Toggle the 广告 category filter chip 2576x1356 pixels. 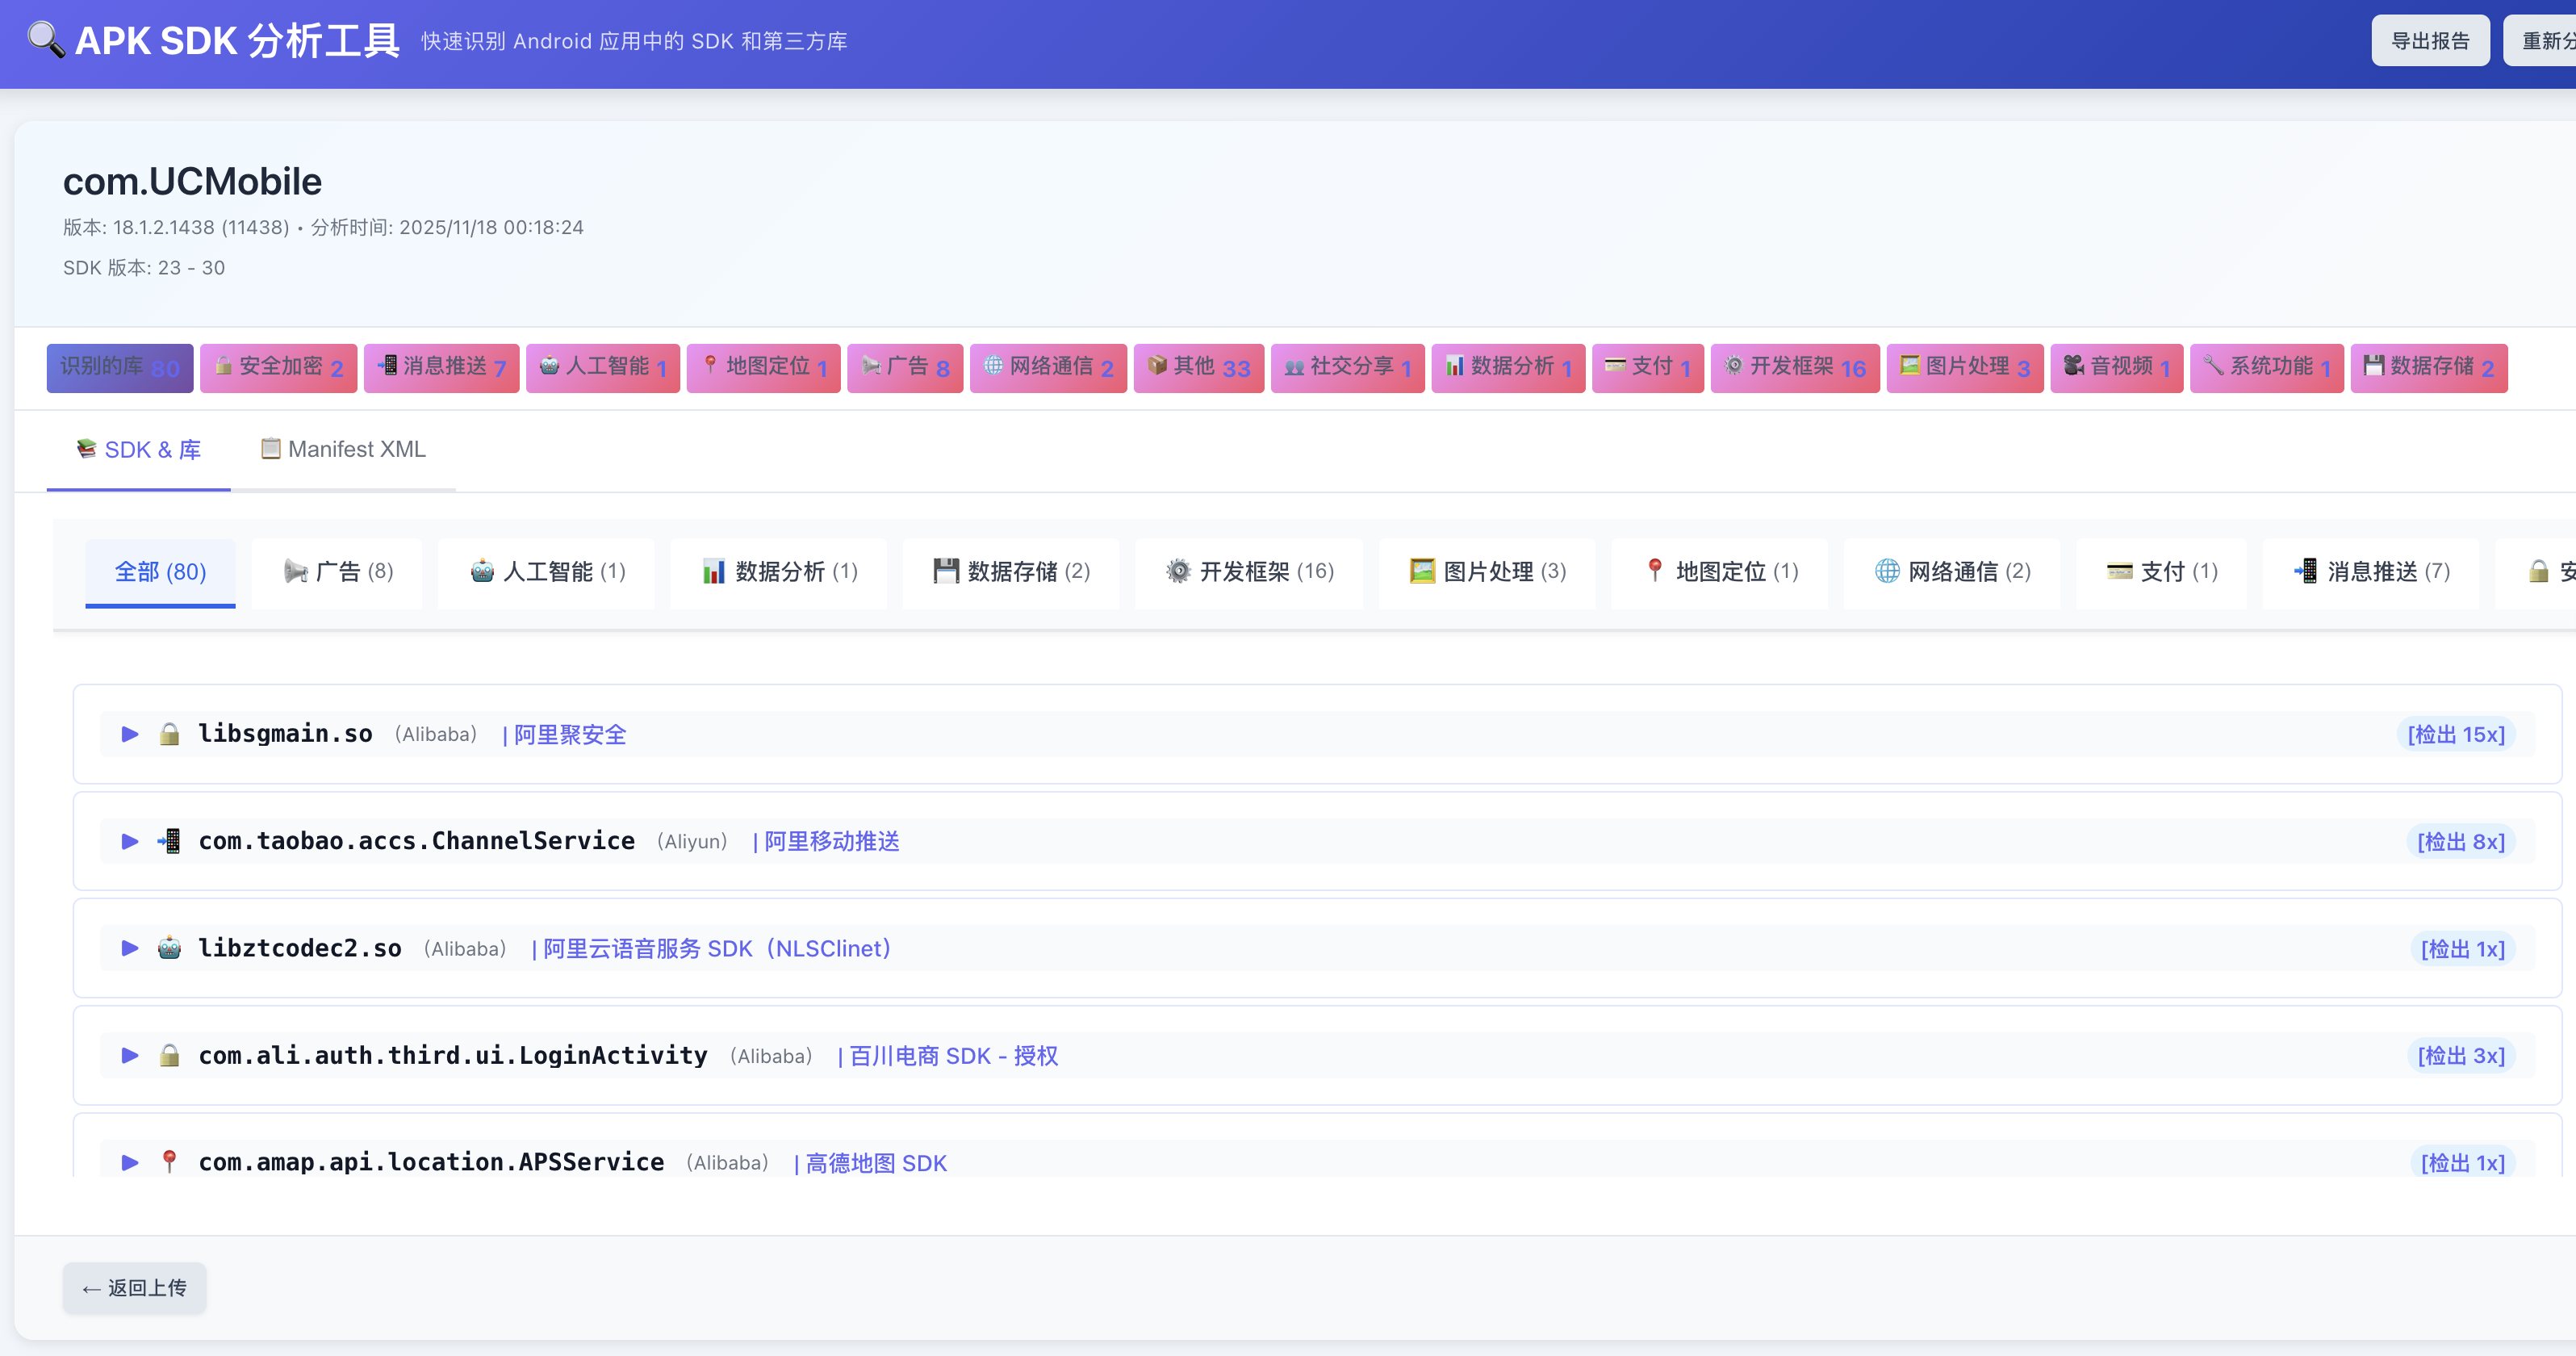point(905,367)
